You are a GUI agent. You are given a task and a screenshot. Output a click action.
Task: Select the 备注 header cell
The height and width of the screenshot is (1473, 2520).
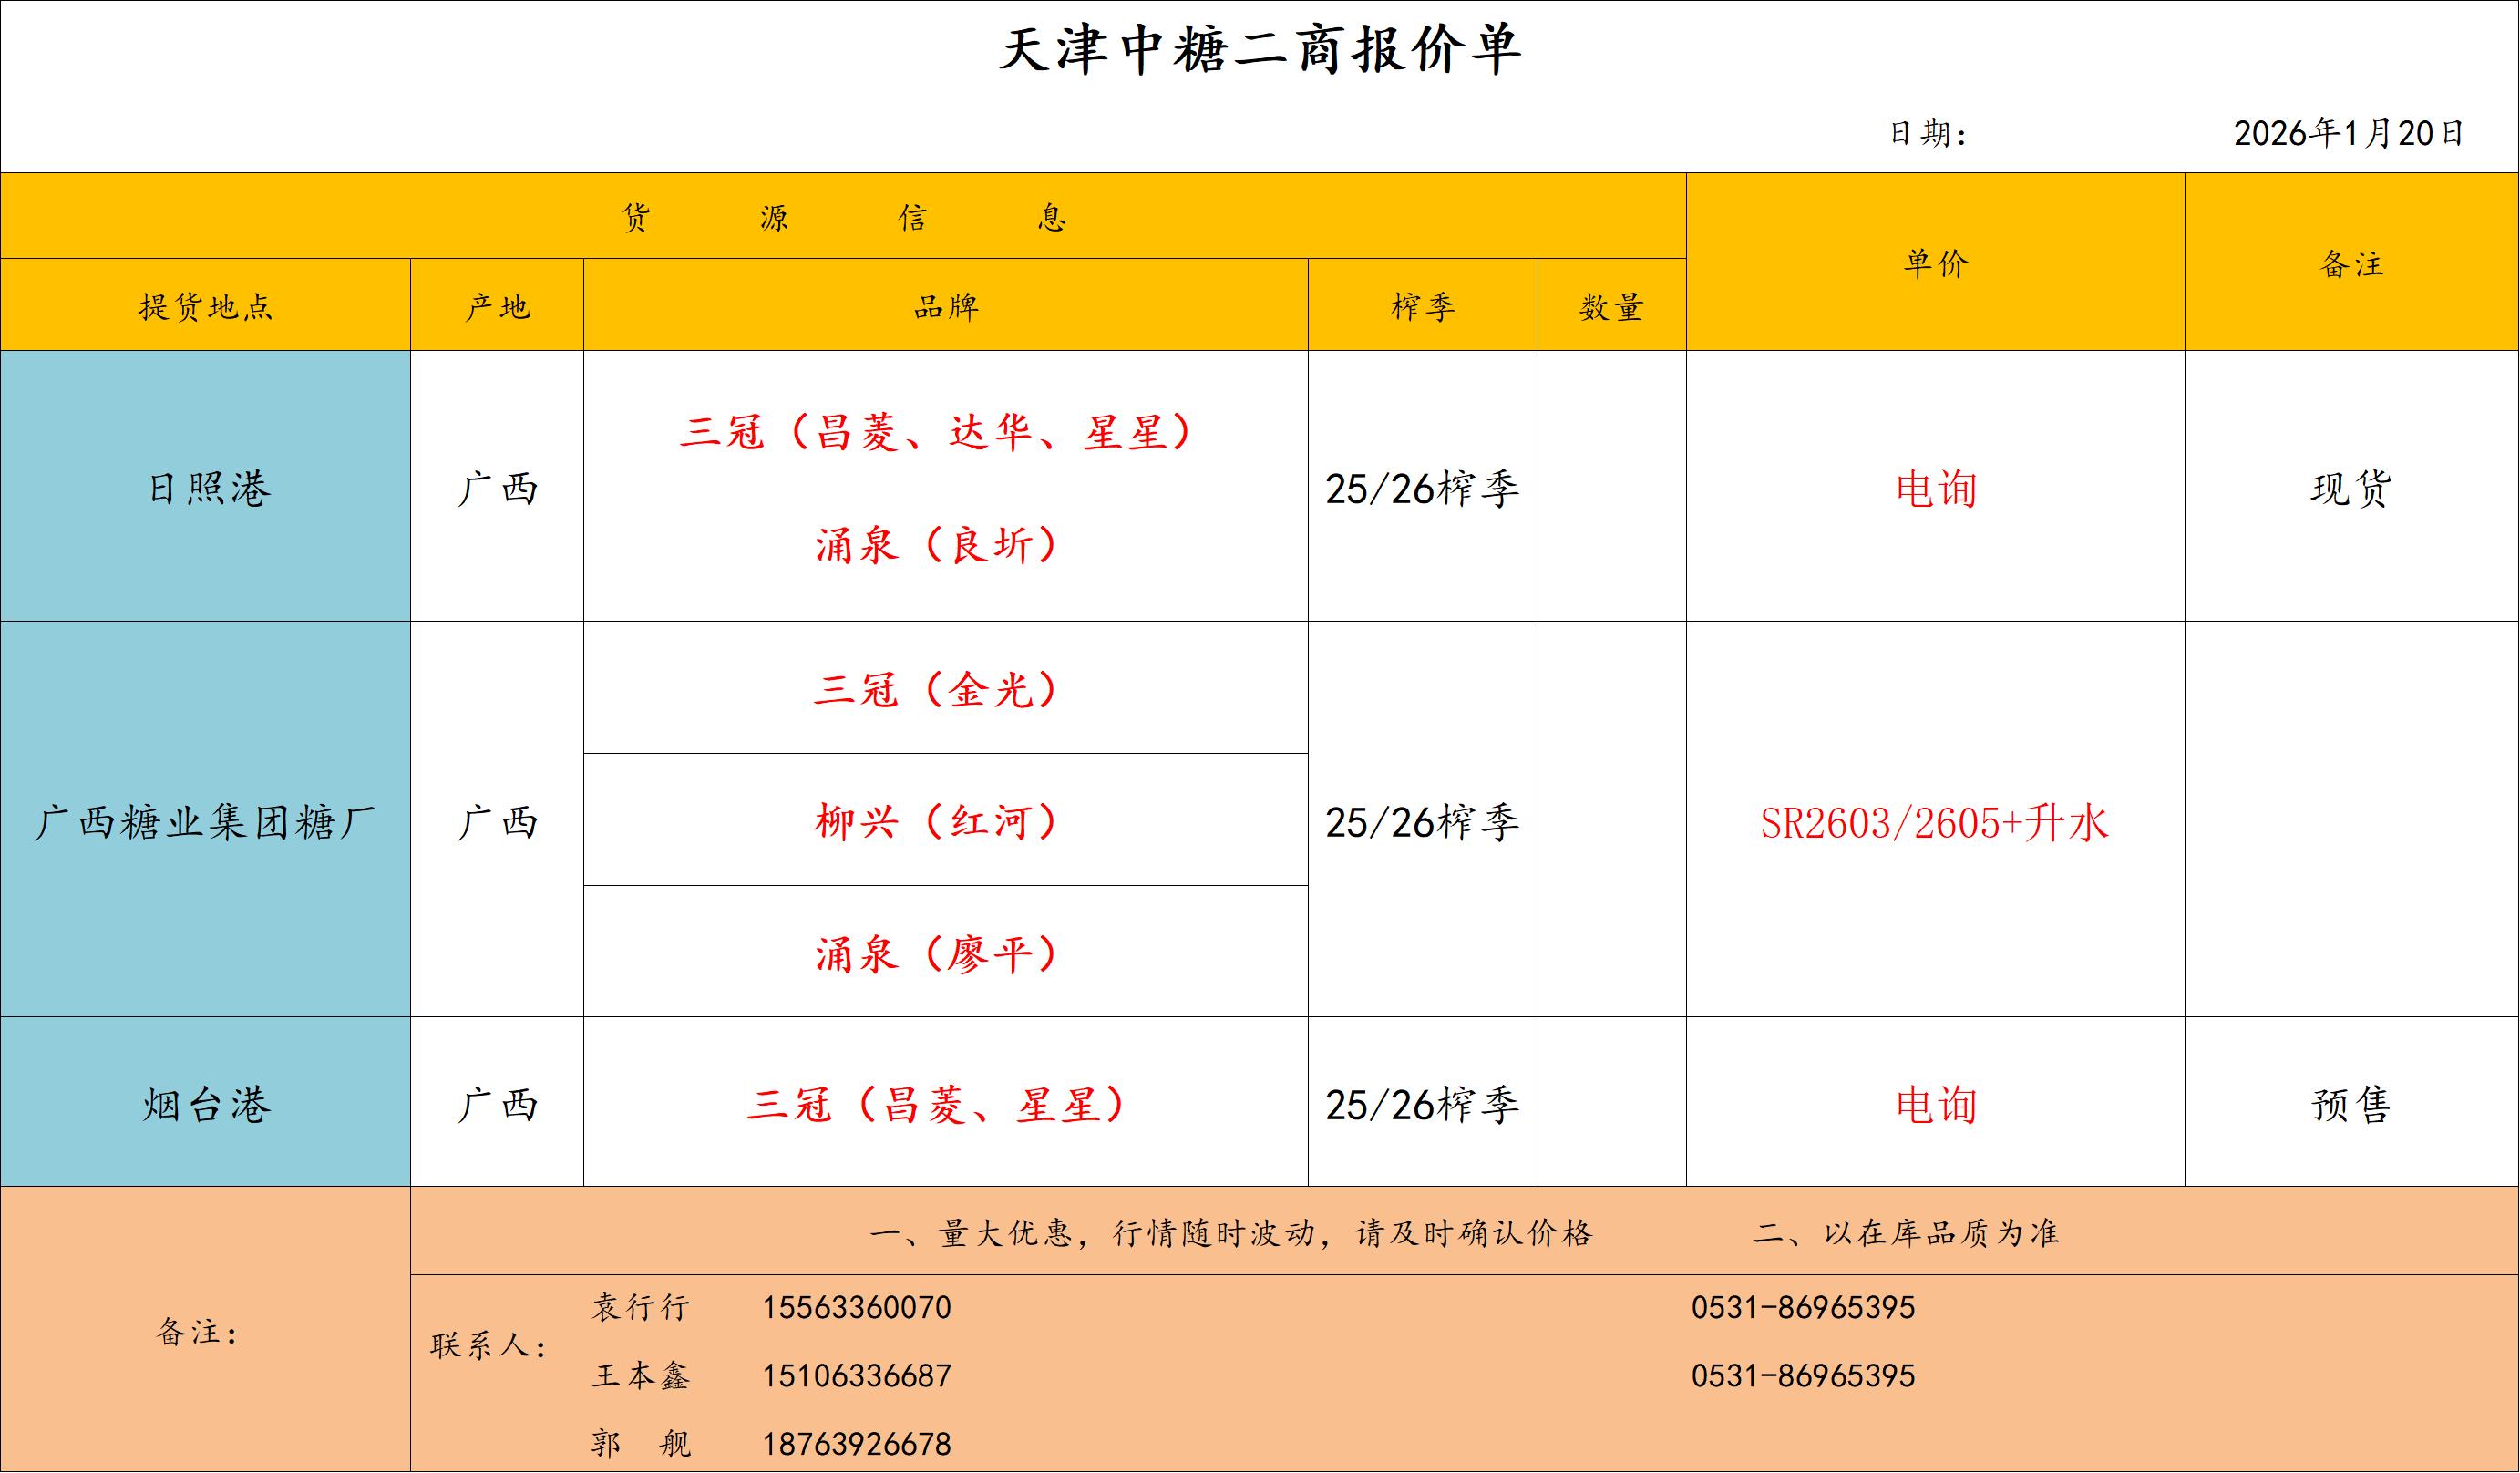(x=2351, y=264)
